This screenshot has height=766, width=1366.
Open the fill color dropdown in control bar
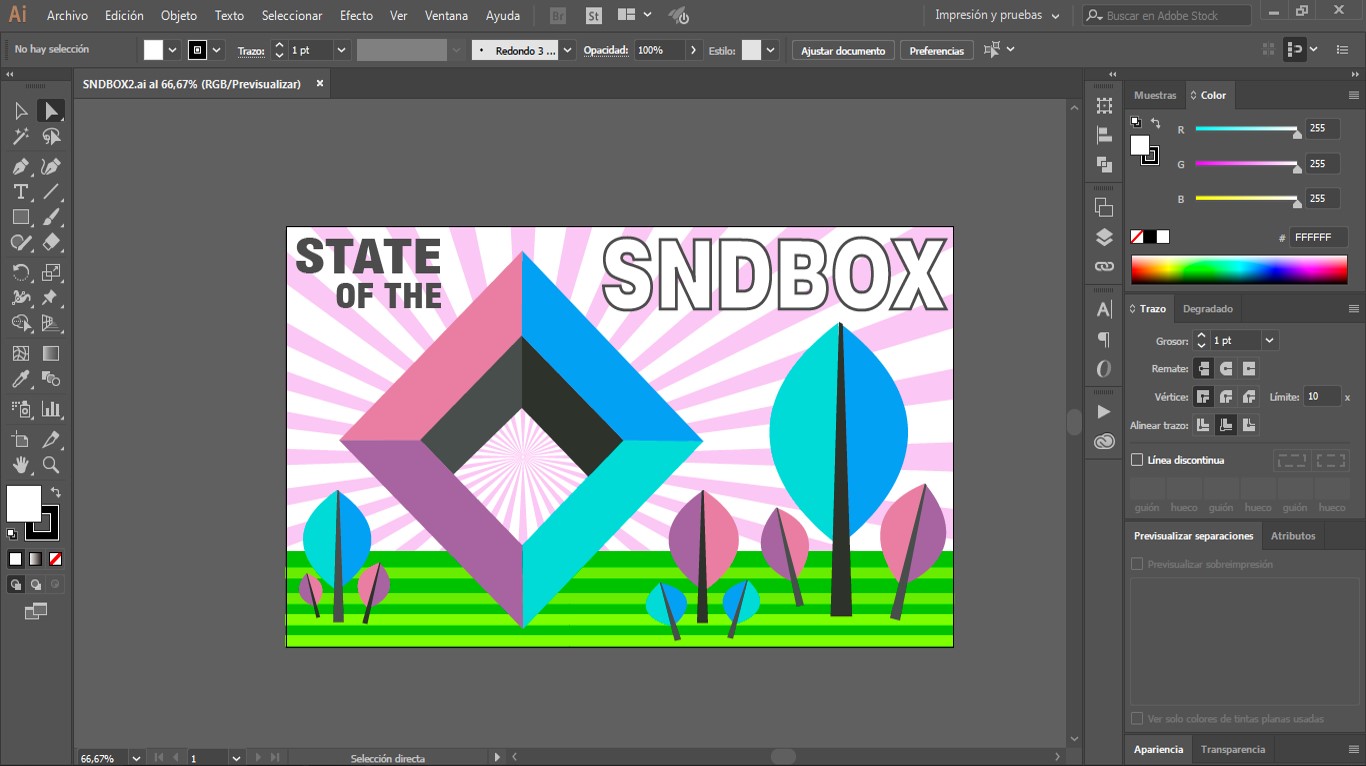coord(173,50)
